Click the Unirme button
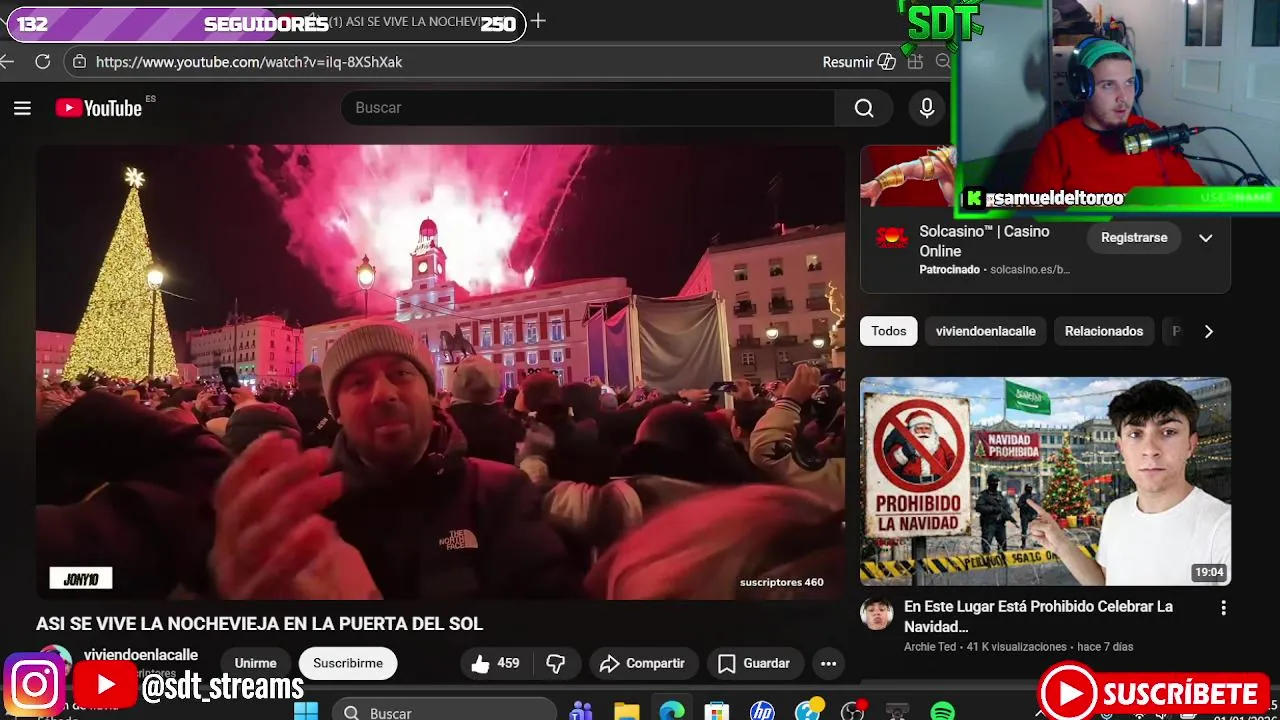Viewport: 1280px width, 720px height. click(256, 663)
